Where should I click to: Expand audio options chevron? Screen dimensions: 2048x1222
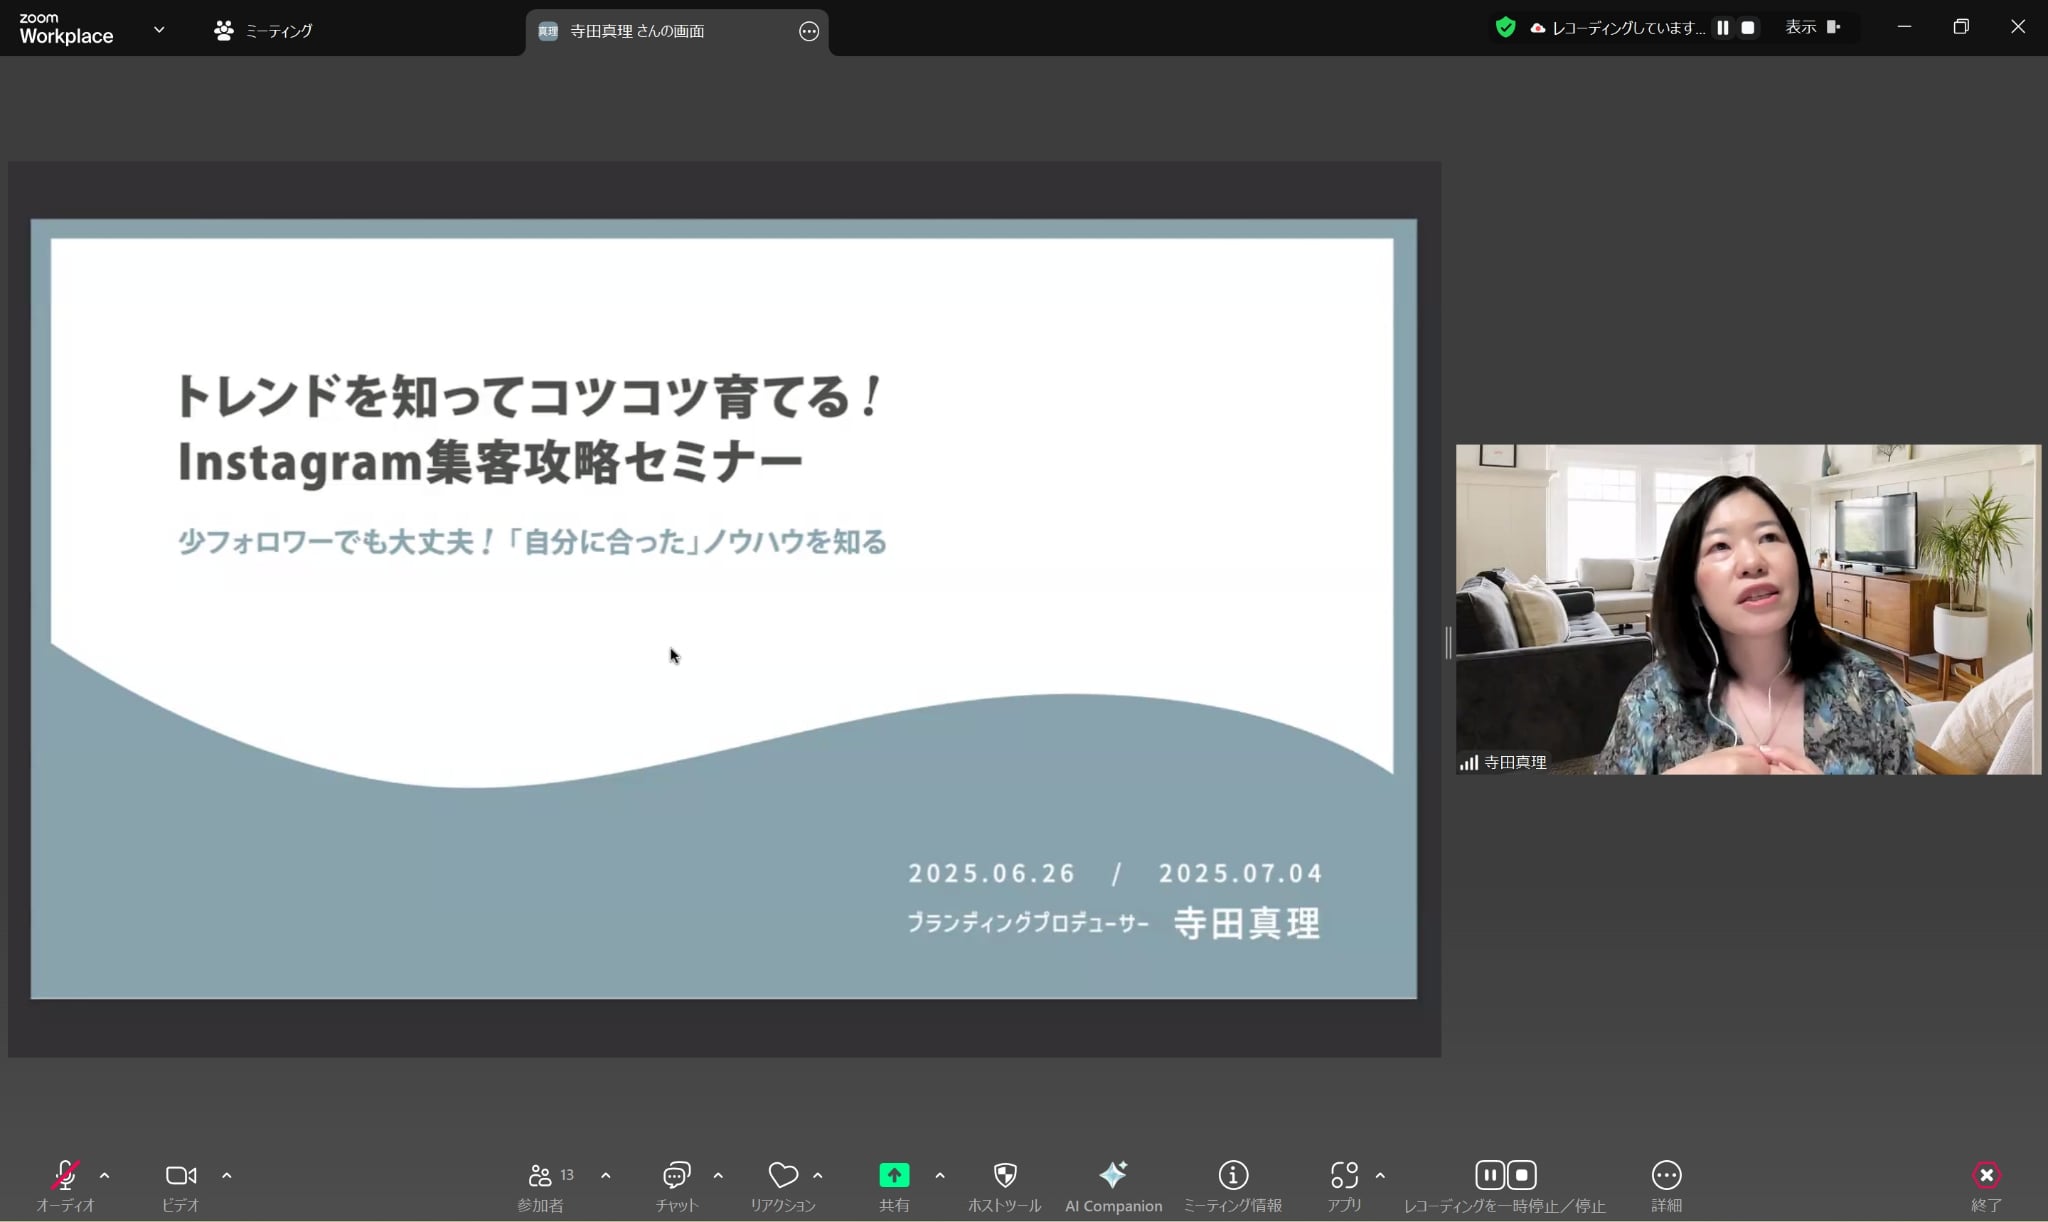click(x=105, y=1176)
